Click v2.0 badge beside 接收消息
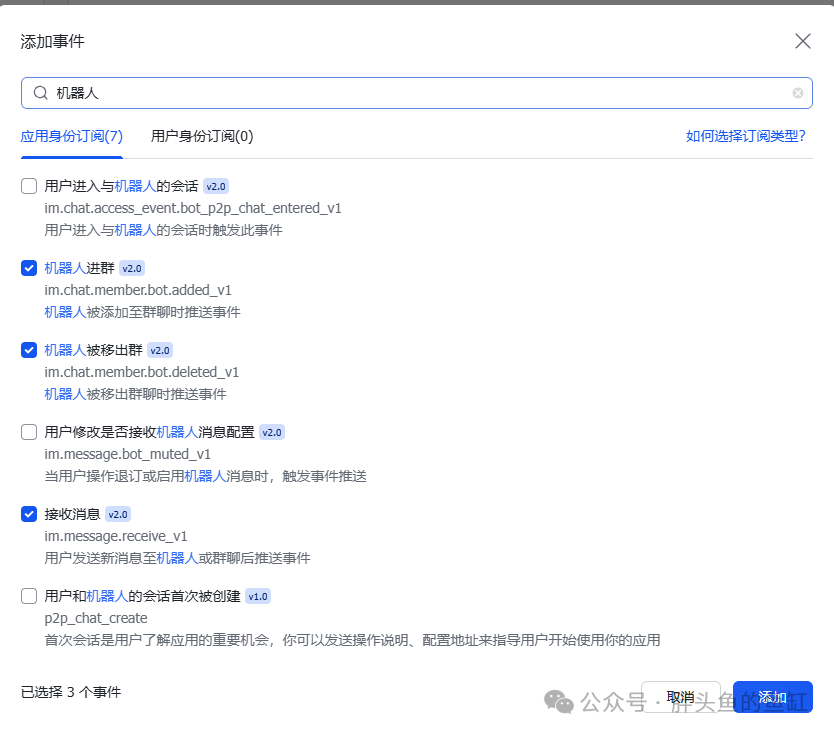 [118, 514]
